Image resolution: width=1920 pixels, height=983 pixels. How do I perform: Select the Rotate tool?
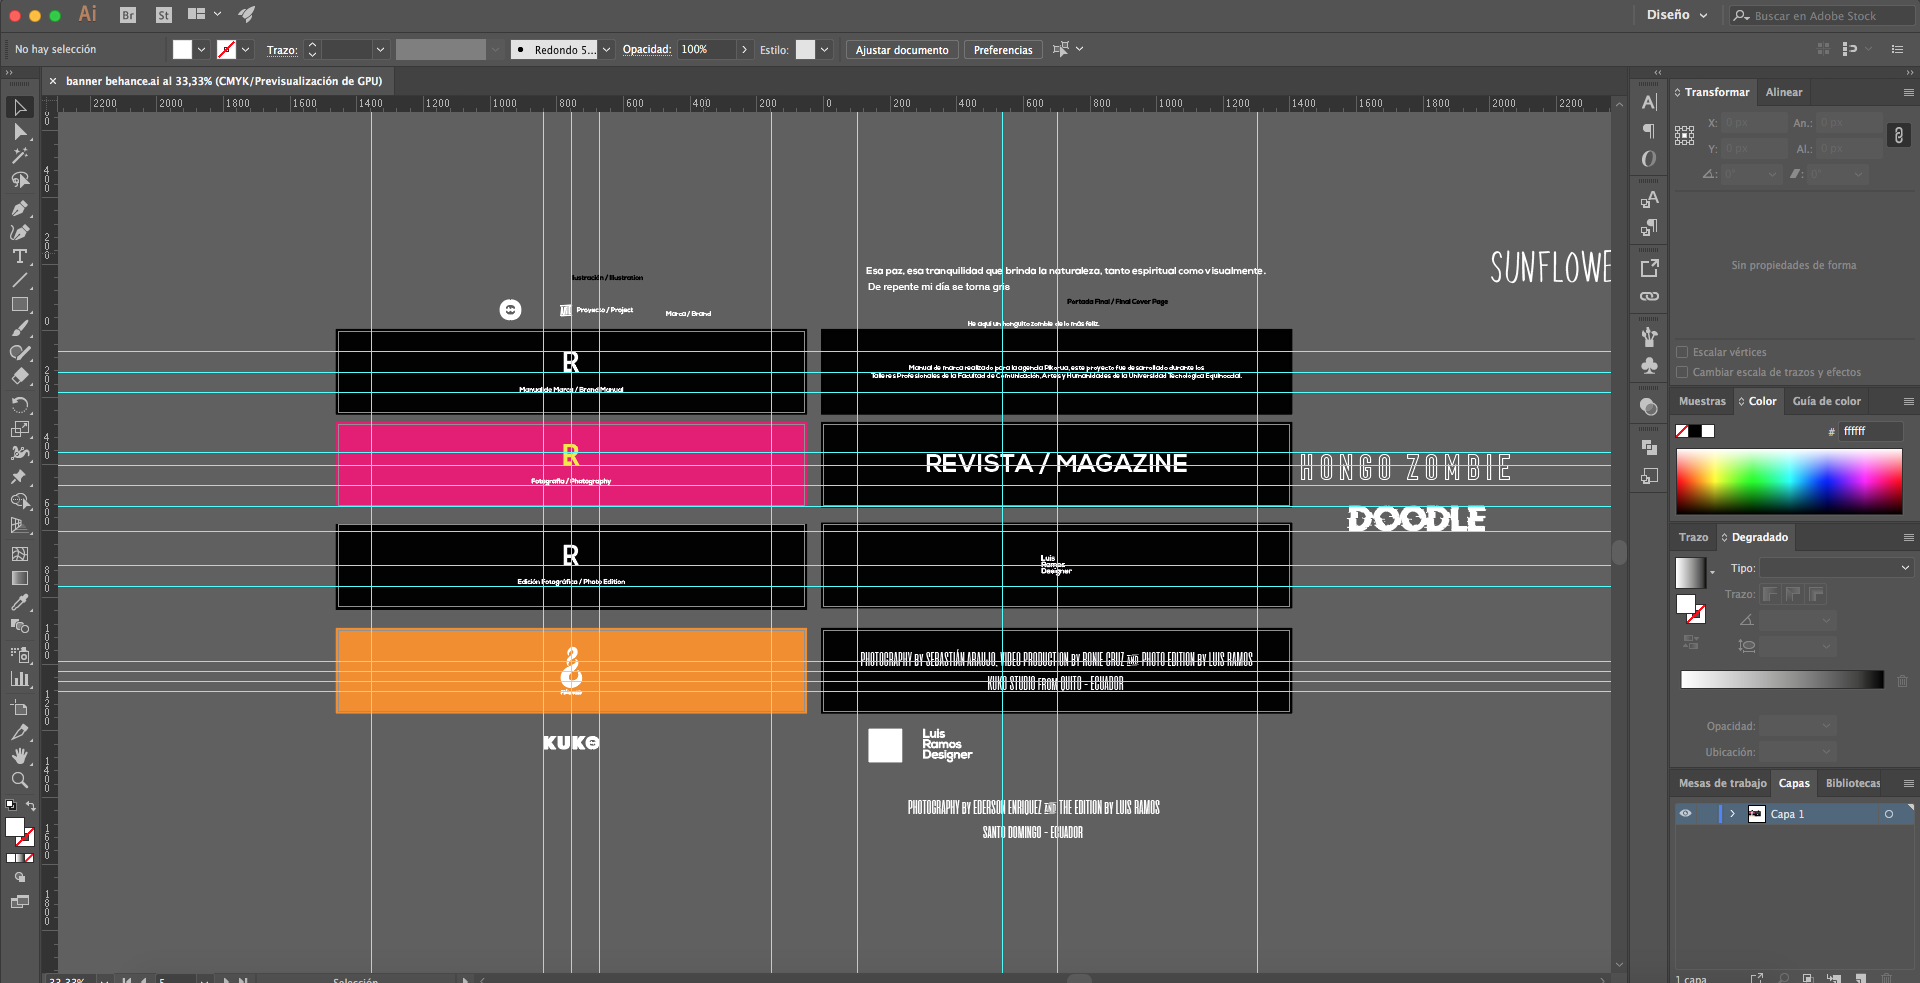click(19, 404)
